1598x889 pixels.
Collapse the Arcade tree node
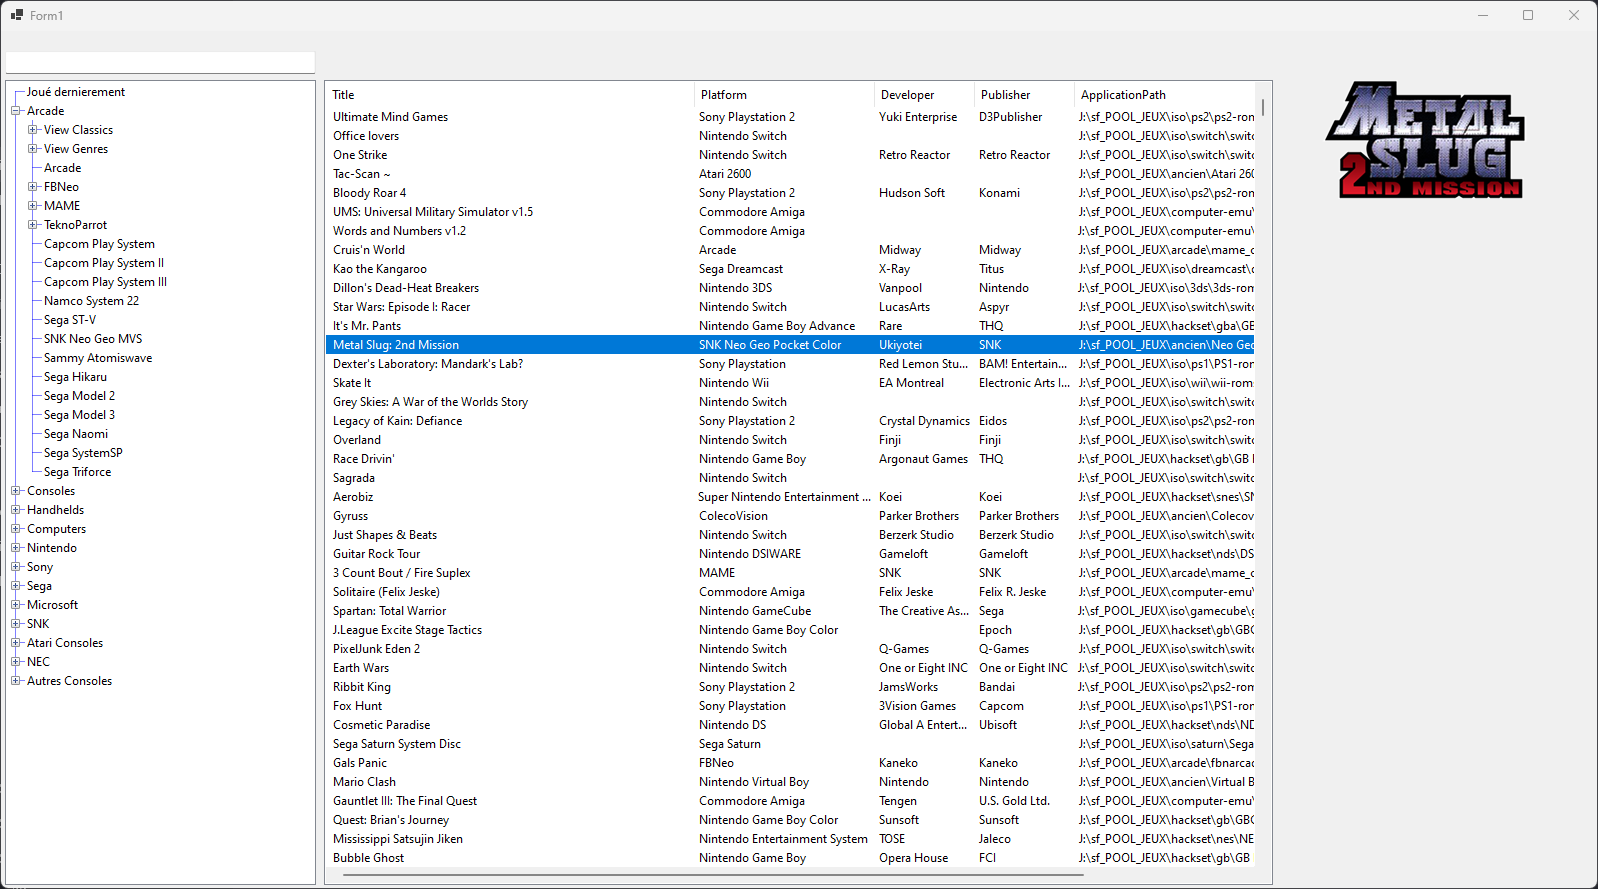pyautogui.click(x=16, y=111)
